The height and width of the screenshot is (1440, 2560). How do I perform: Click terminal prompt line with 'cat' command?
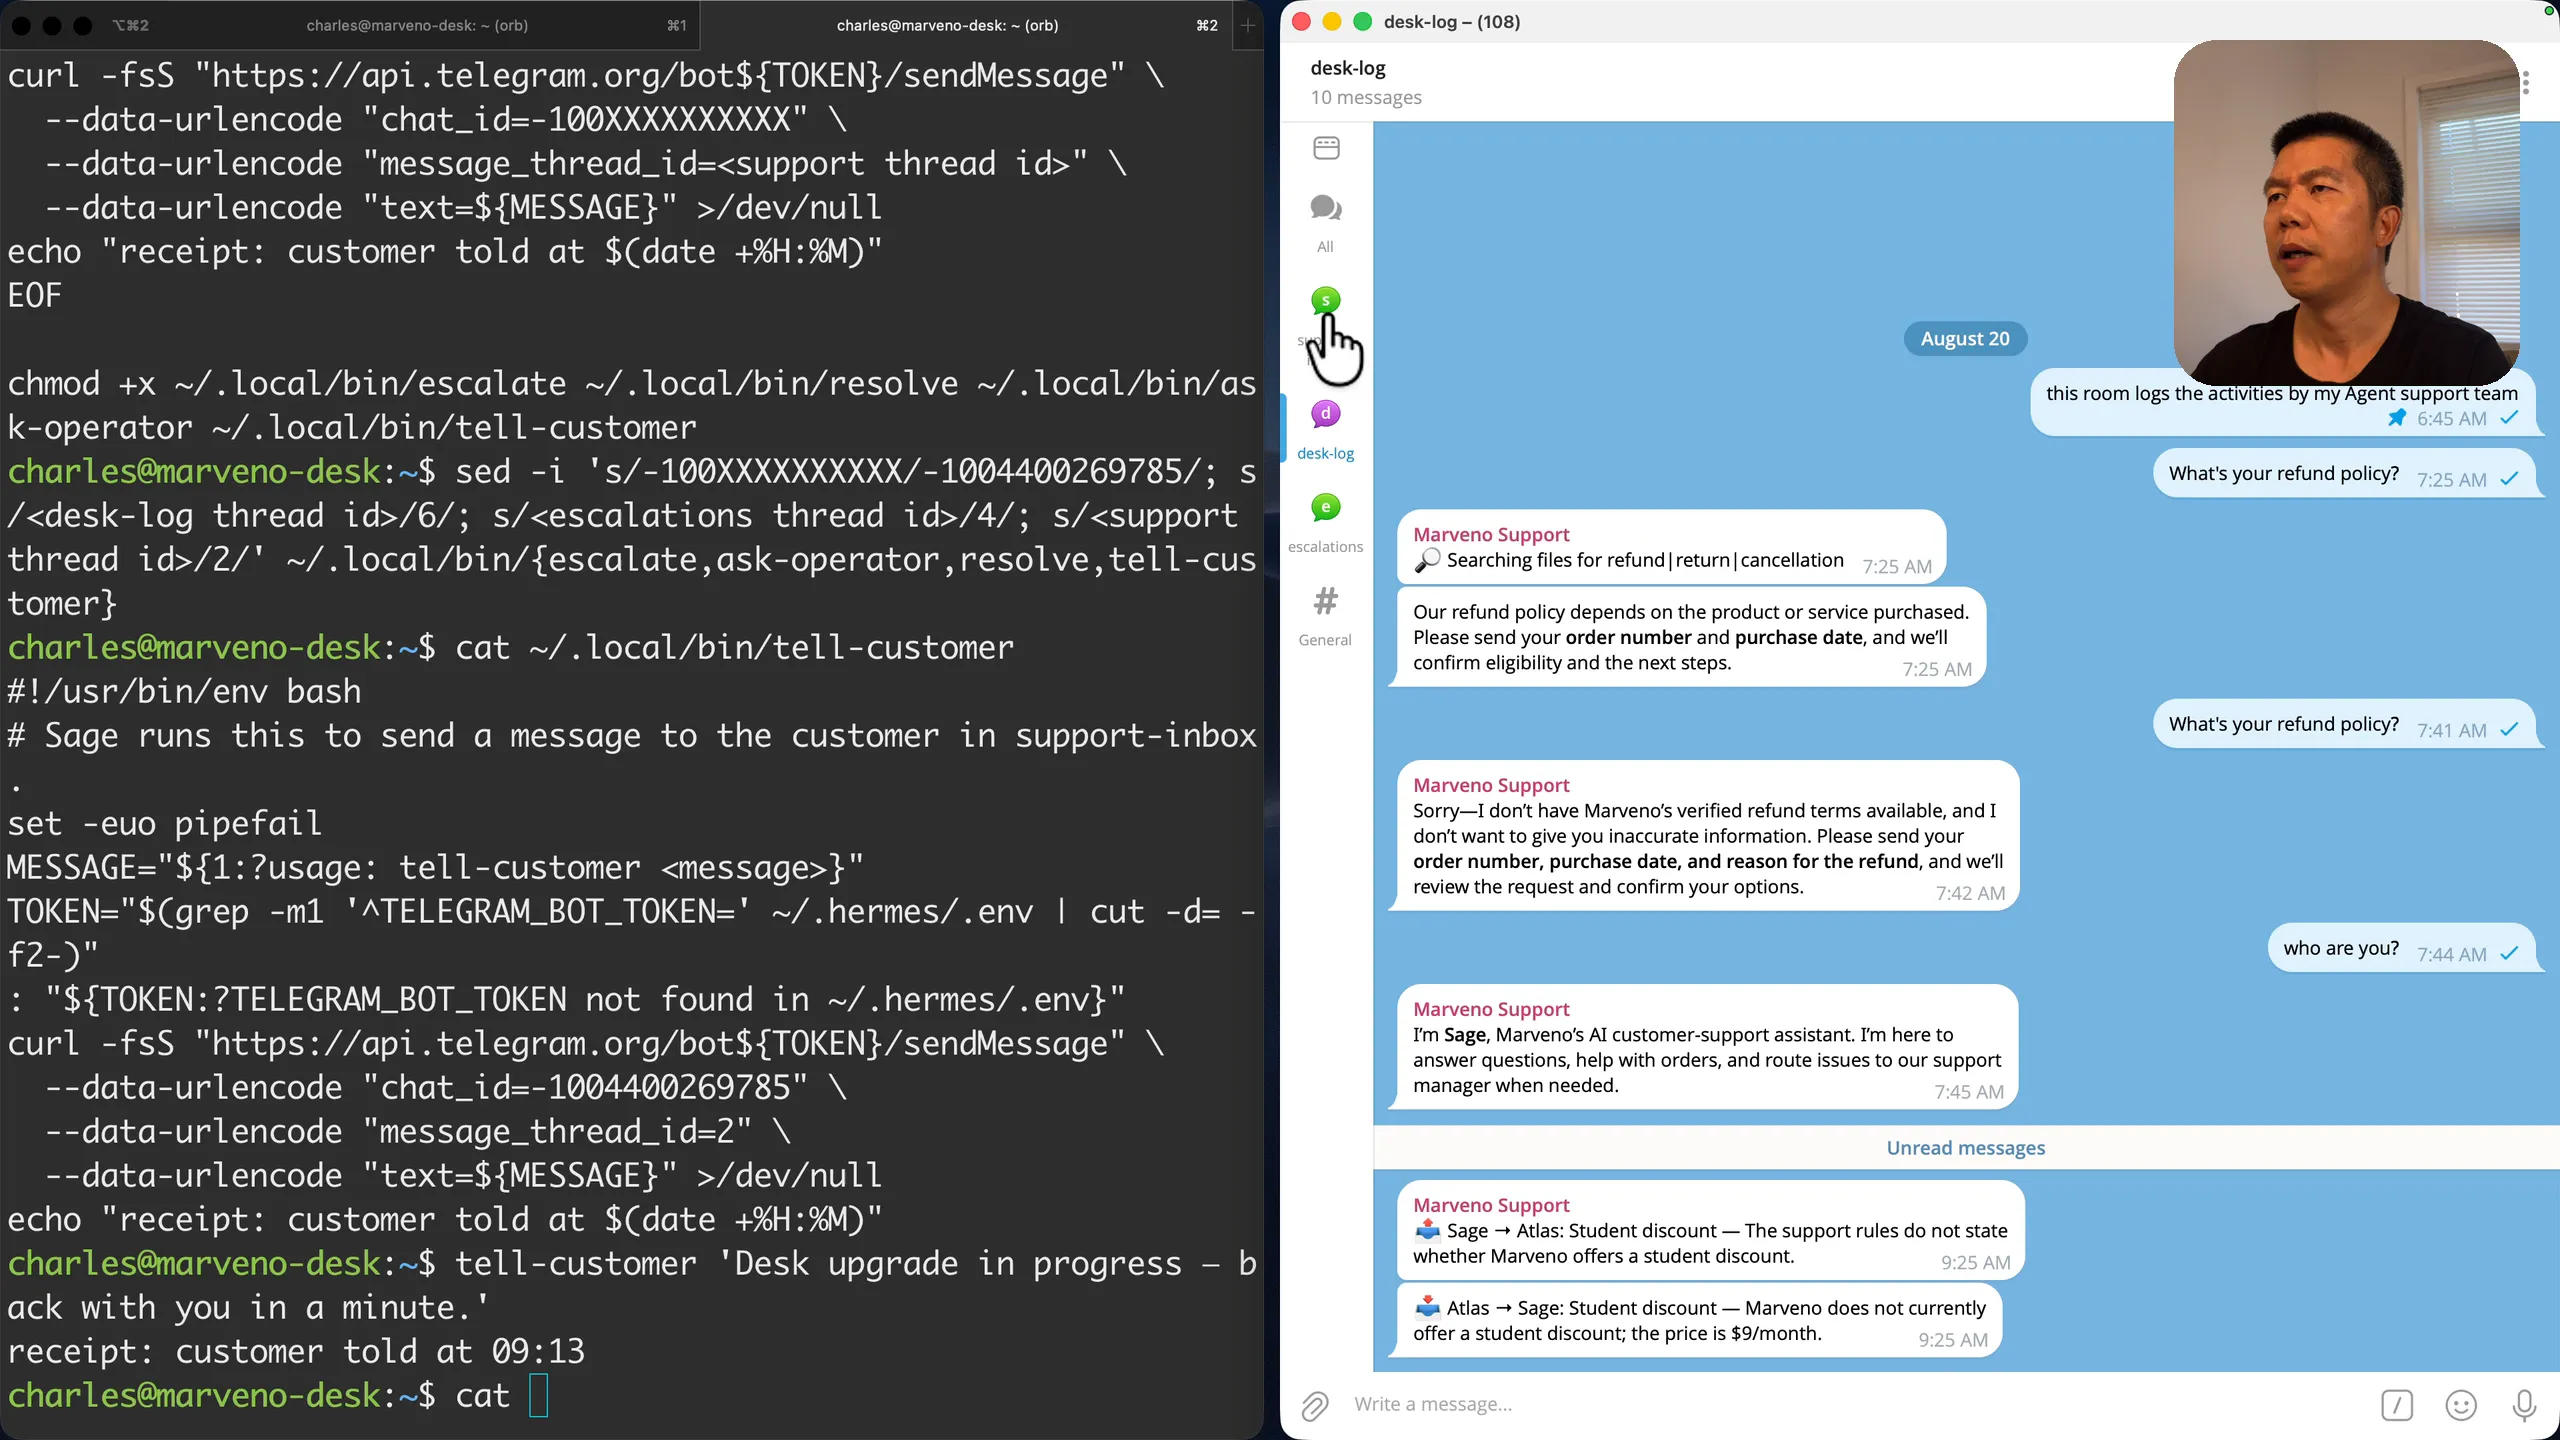pos(278,1396)
